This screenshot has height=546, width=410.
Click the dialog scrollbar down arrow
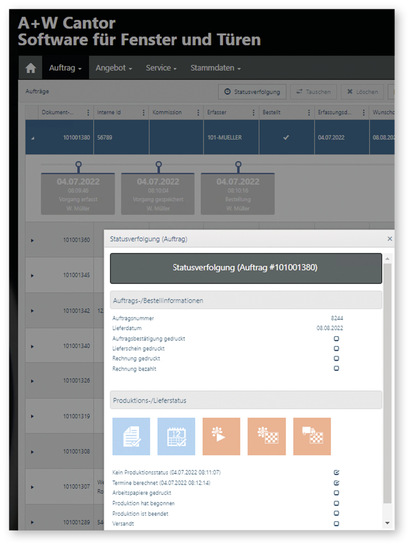pos(387,523)
